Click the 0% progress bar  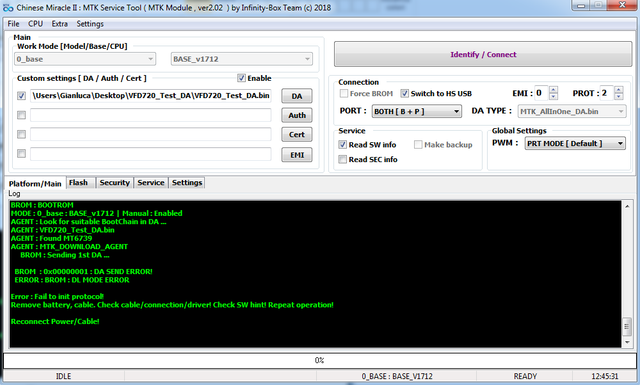click(320, 360)
